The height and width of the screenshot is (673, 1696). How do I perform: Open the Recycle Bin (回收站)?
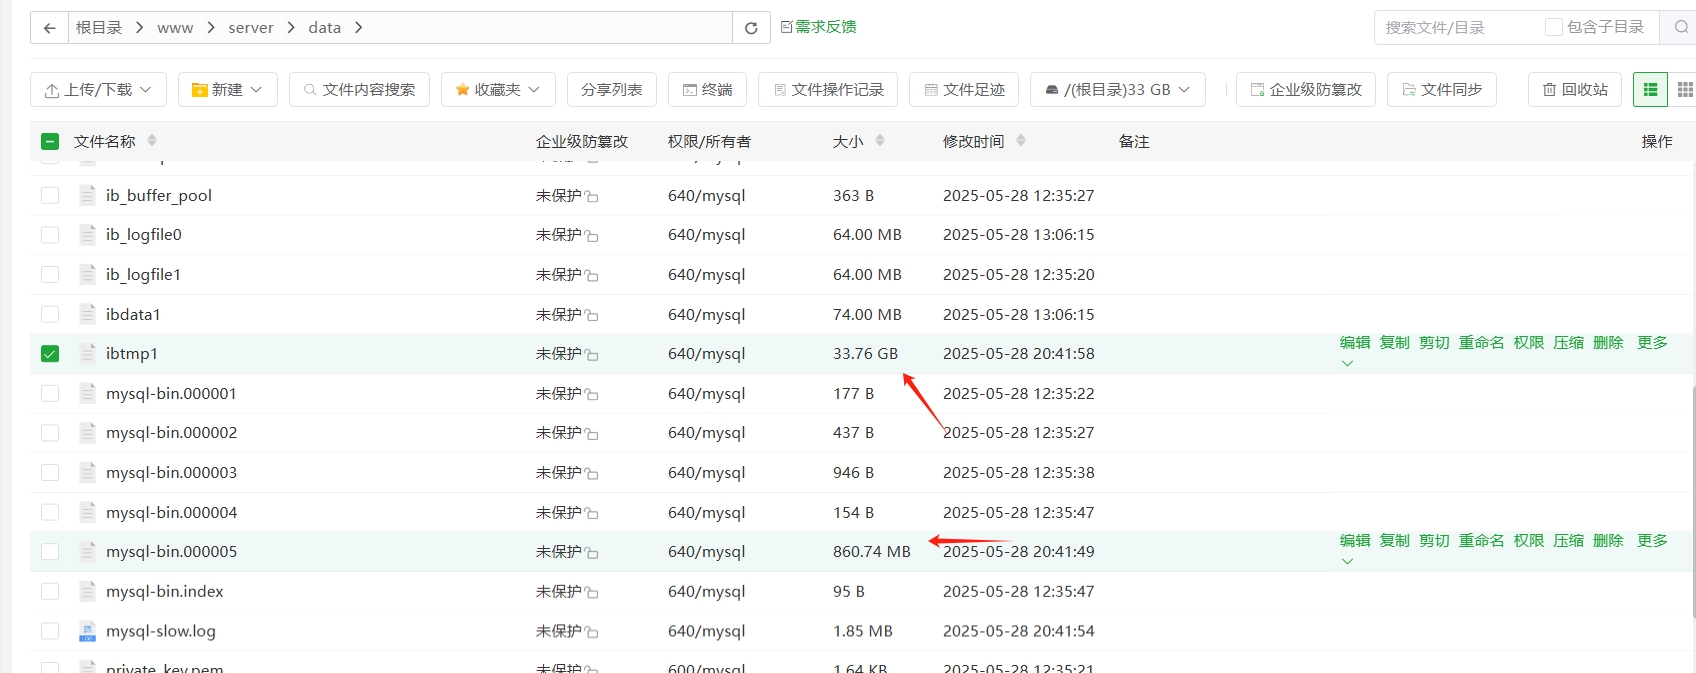coord(1575,90)
